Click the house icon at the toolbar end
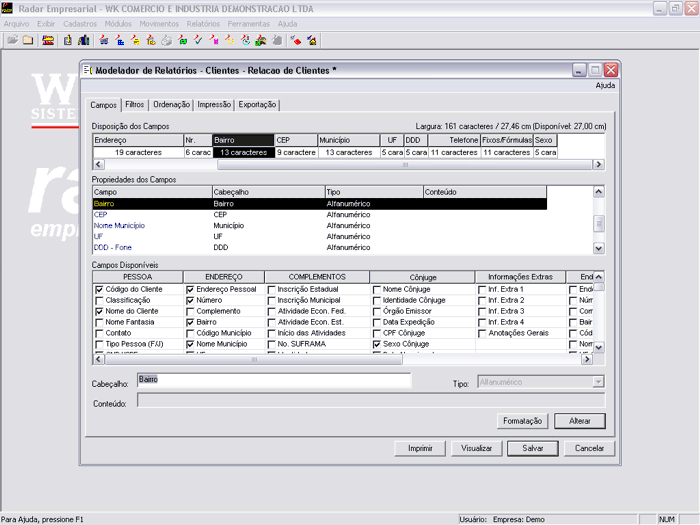 coord(312,40)
